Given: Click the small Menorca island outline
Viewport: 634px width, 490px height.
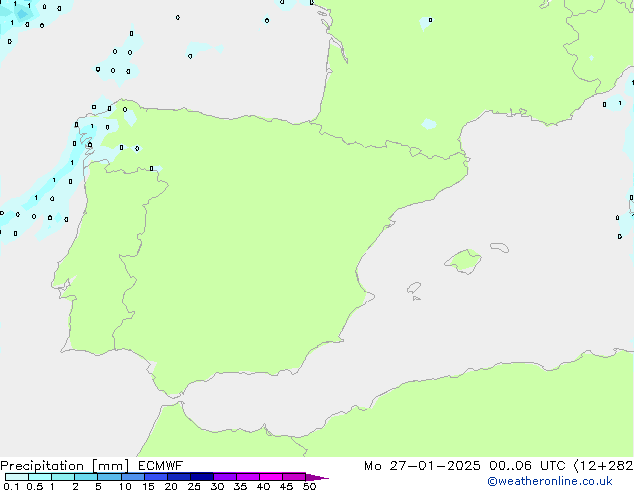Looking at the screenshot, I should pyautogui.click(x=498, y=246).
